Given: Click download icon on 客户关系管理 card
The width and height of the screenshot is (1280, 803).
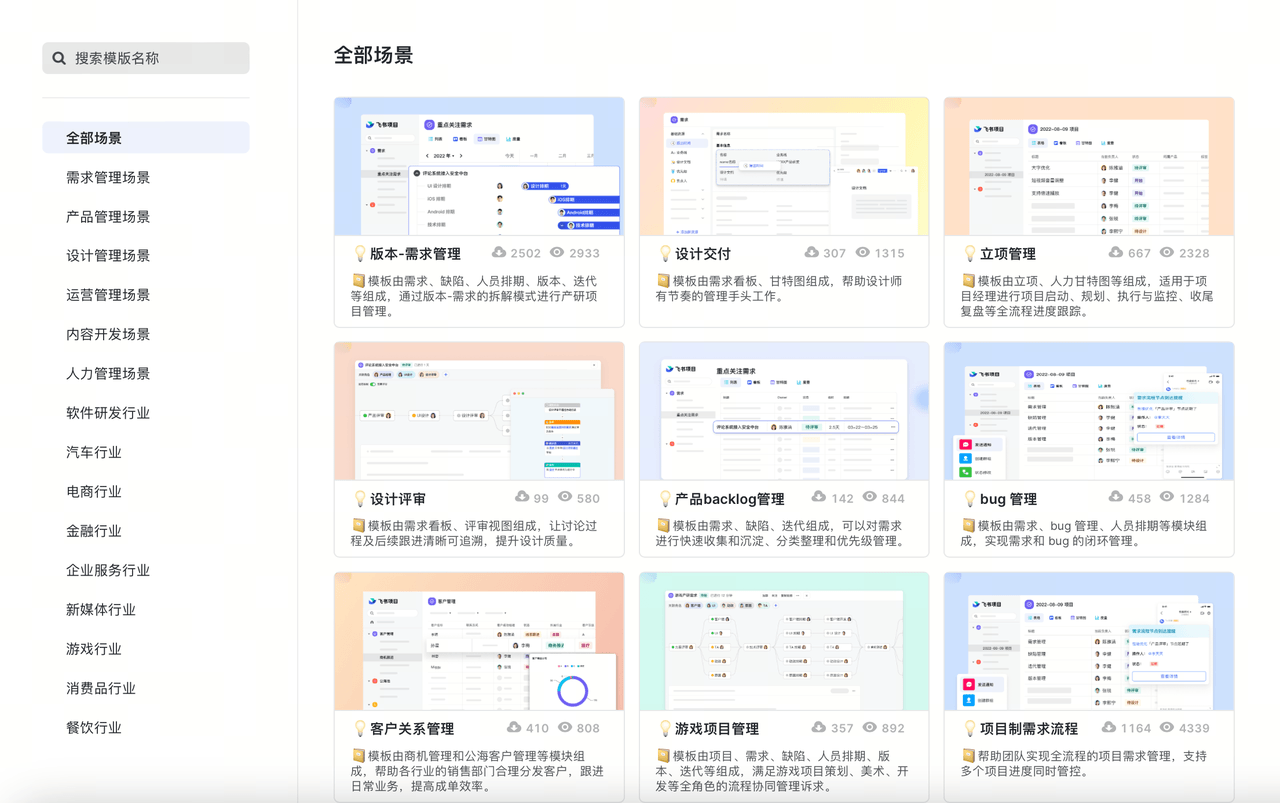Looking at the screenshot, I should click(514, 727).
